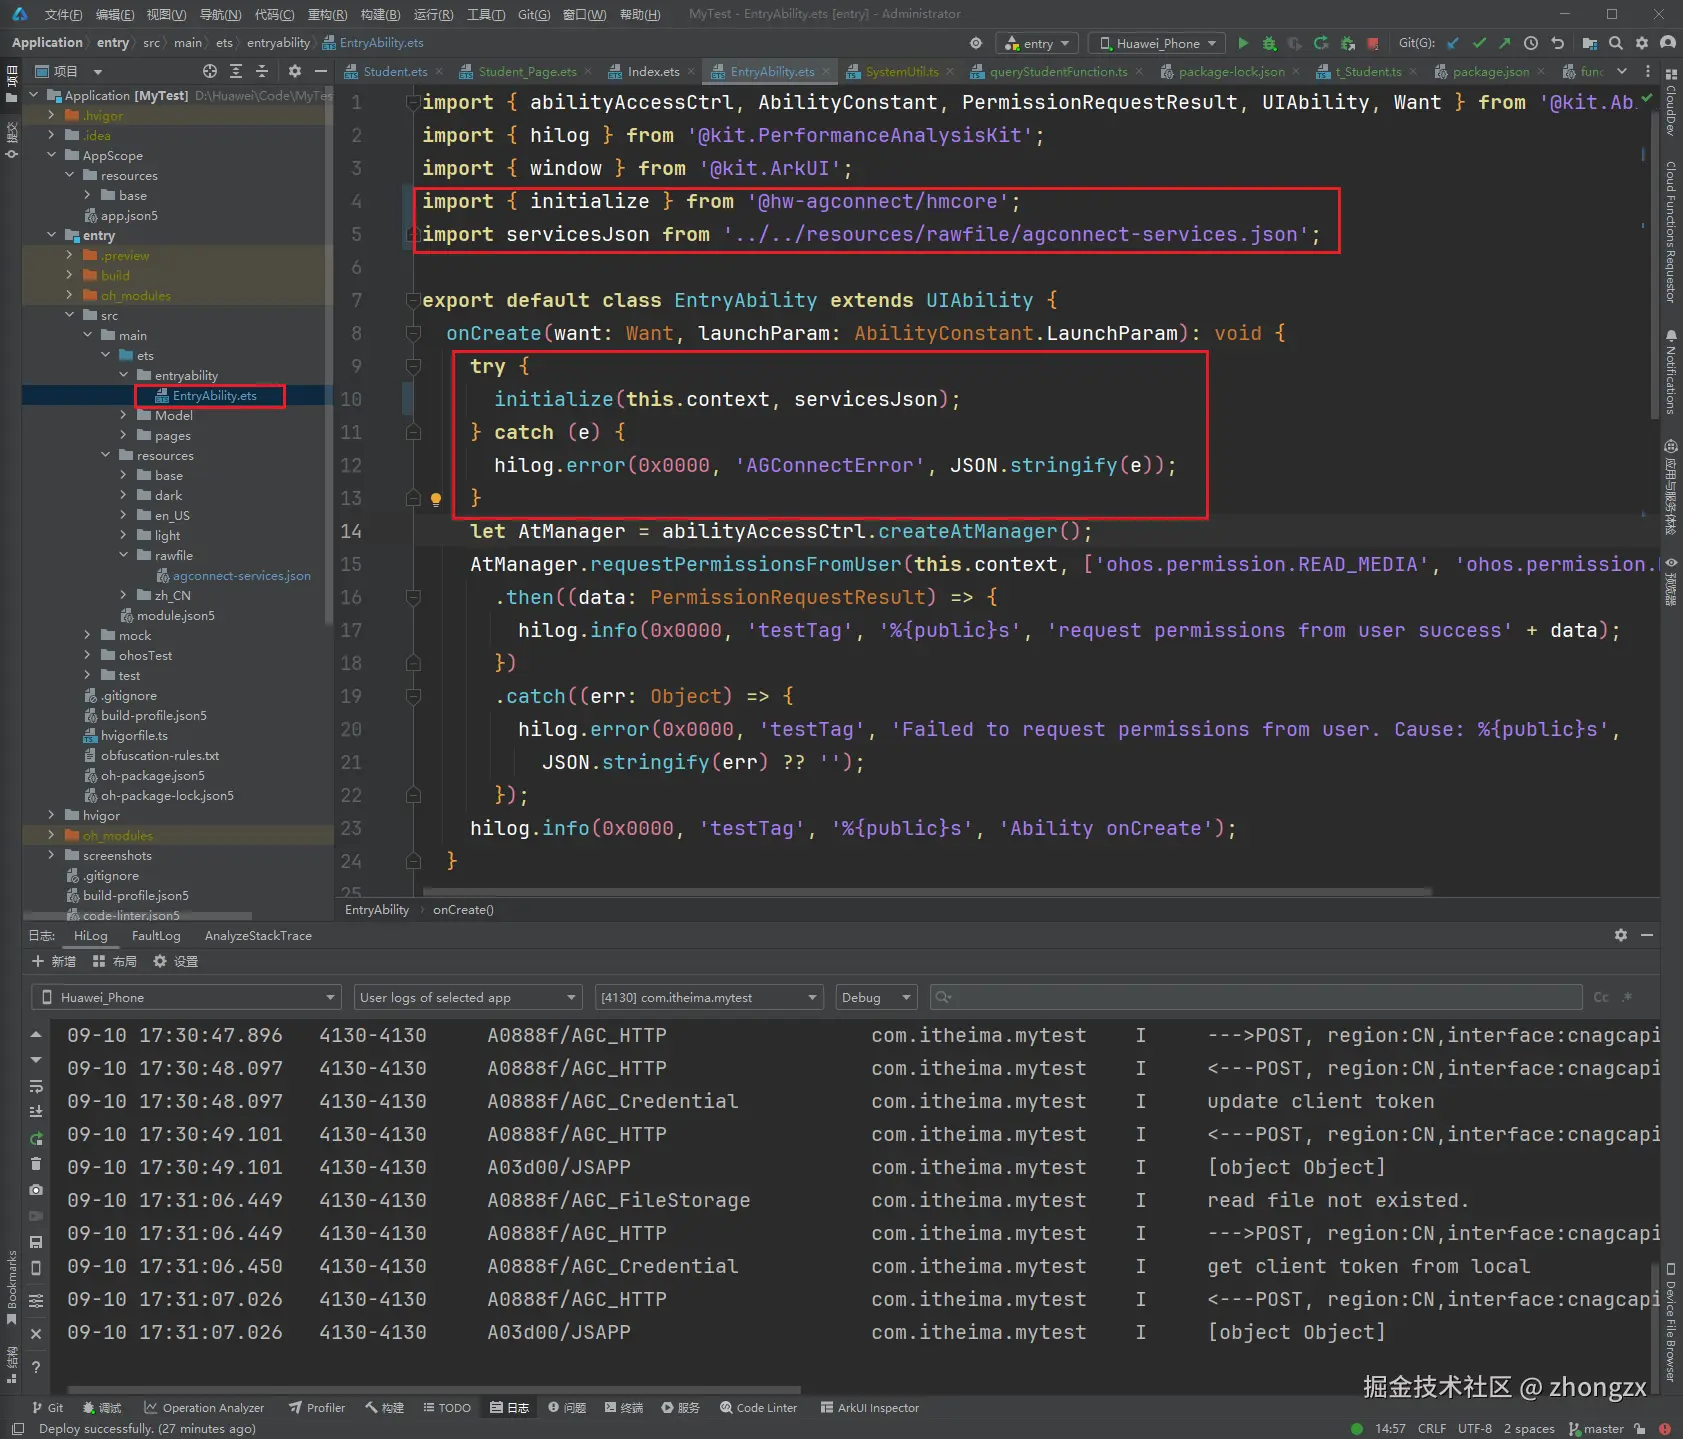Viewport: 1683px width, 1439px height.
Task: Click the Debug bug icon in toolbar
Action: pos(1269,43)
